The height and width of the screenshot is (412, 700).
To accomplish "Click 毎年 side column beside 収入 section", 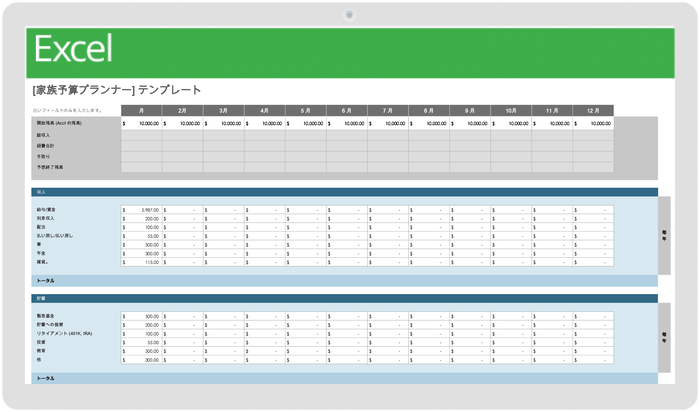I will click(664, 236).
